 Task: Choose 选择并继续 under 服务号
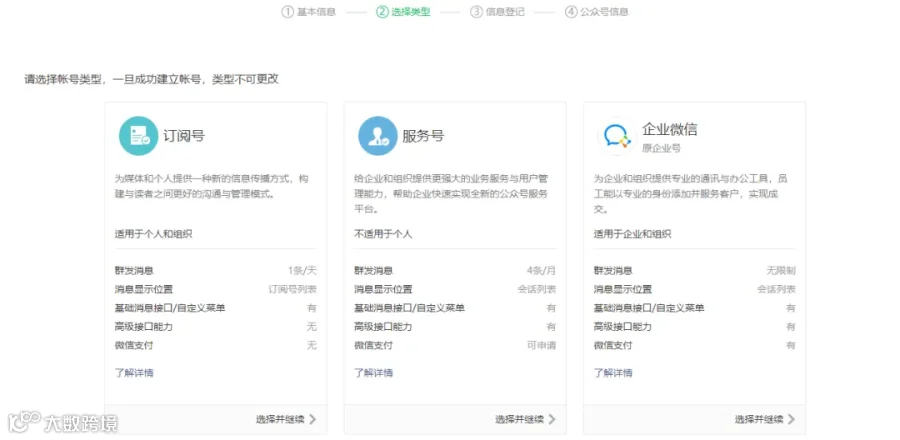[519, 419]
